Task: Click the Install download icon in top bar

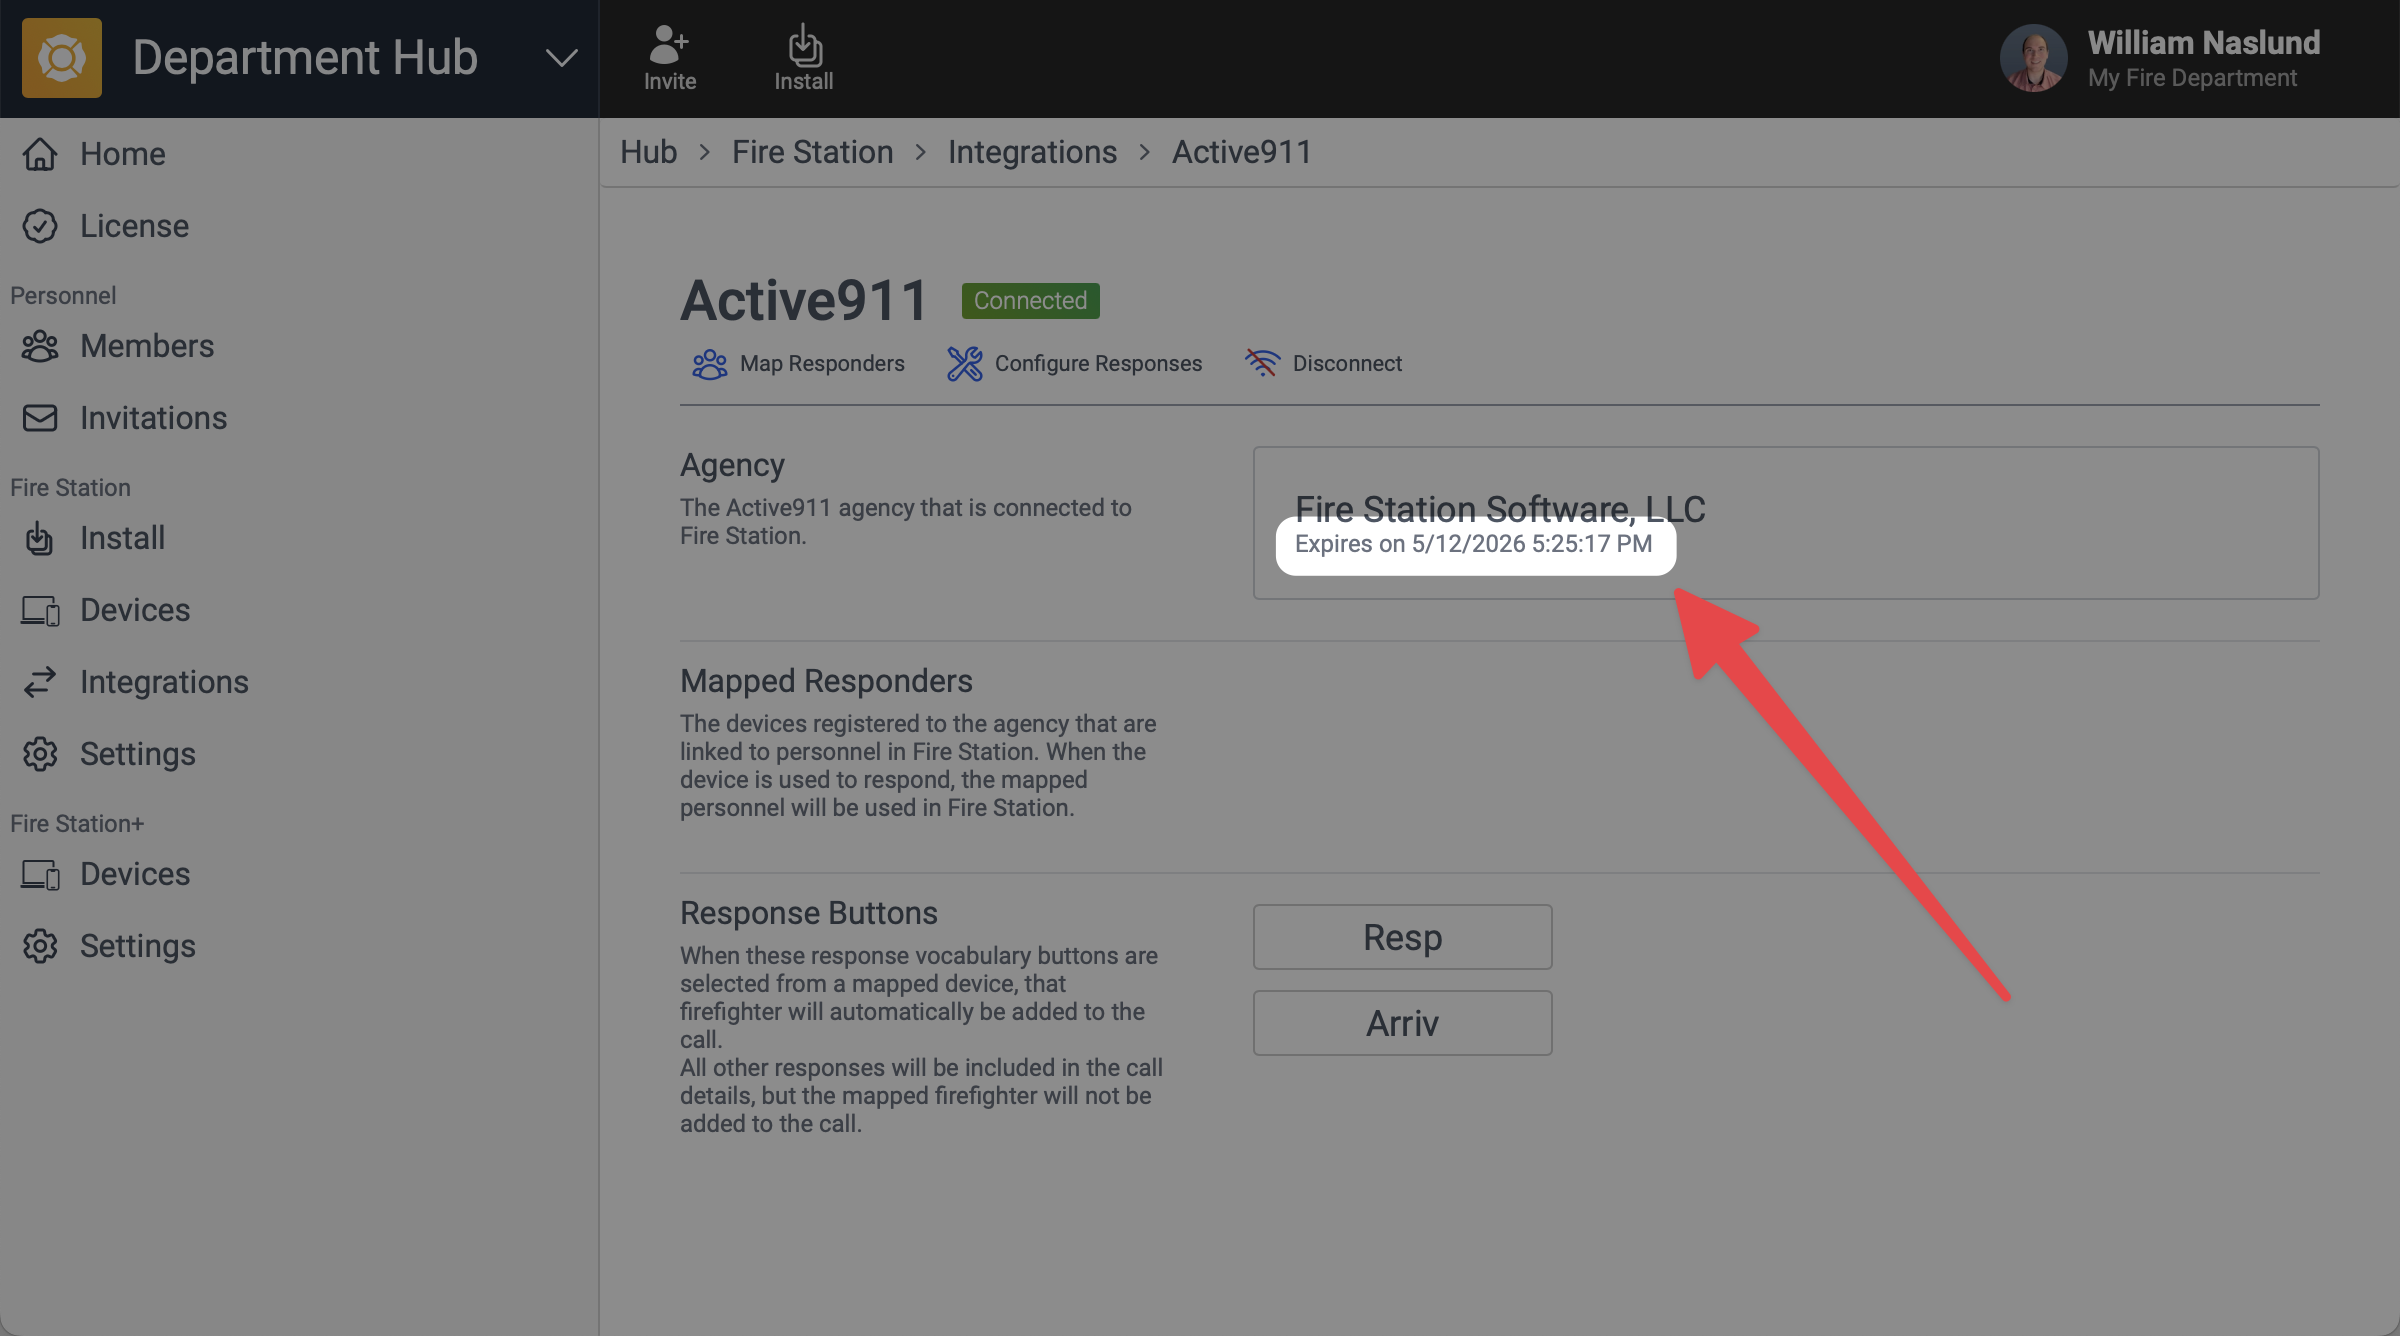Action: [x=804, y=44]
